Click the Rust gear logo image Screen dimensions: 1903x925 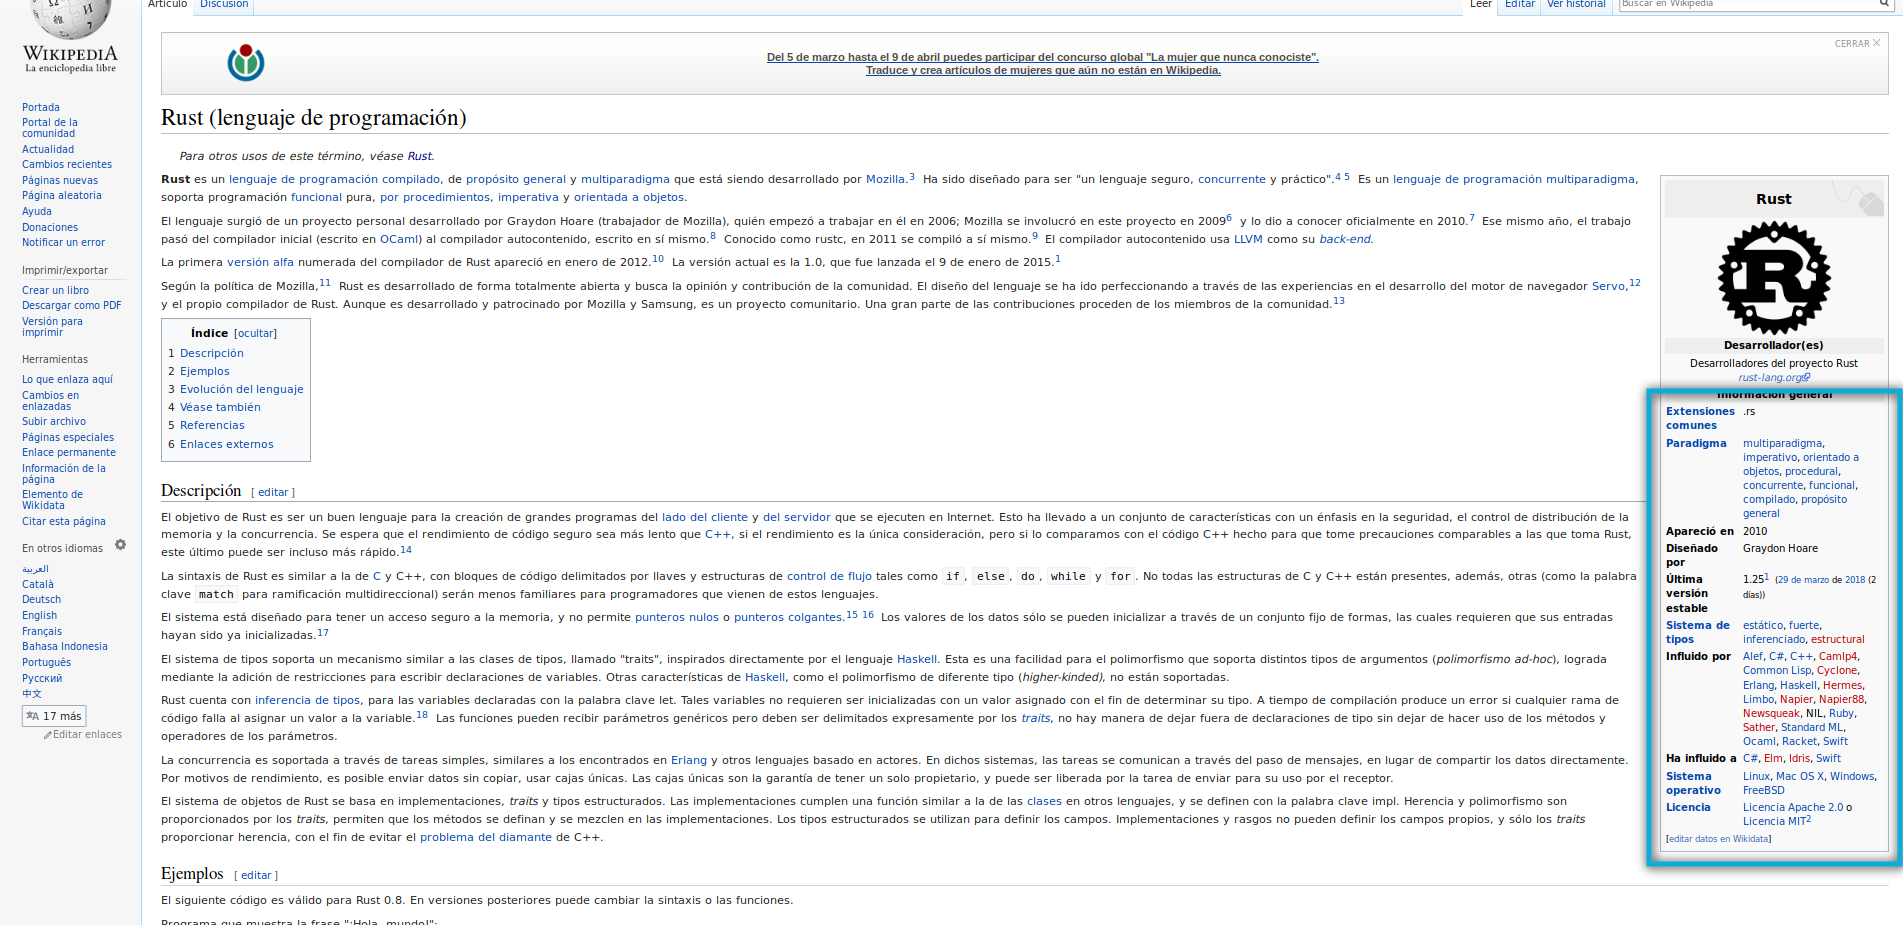point(1773,278)
